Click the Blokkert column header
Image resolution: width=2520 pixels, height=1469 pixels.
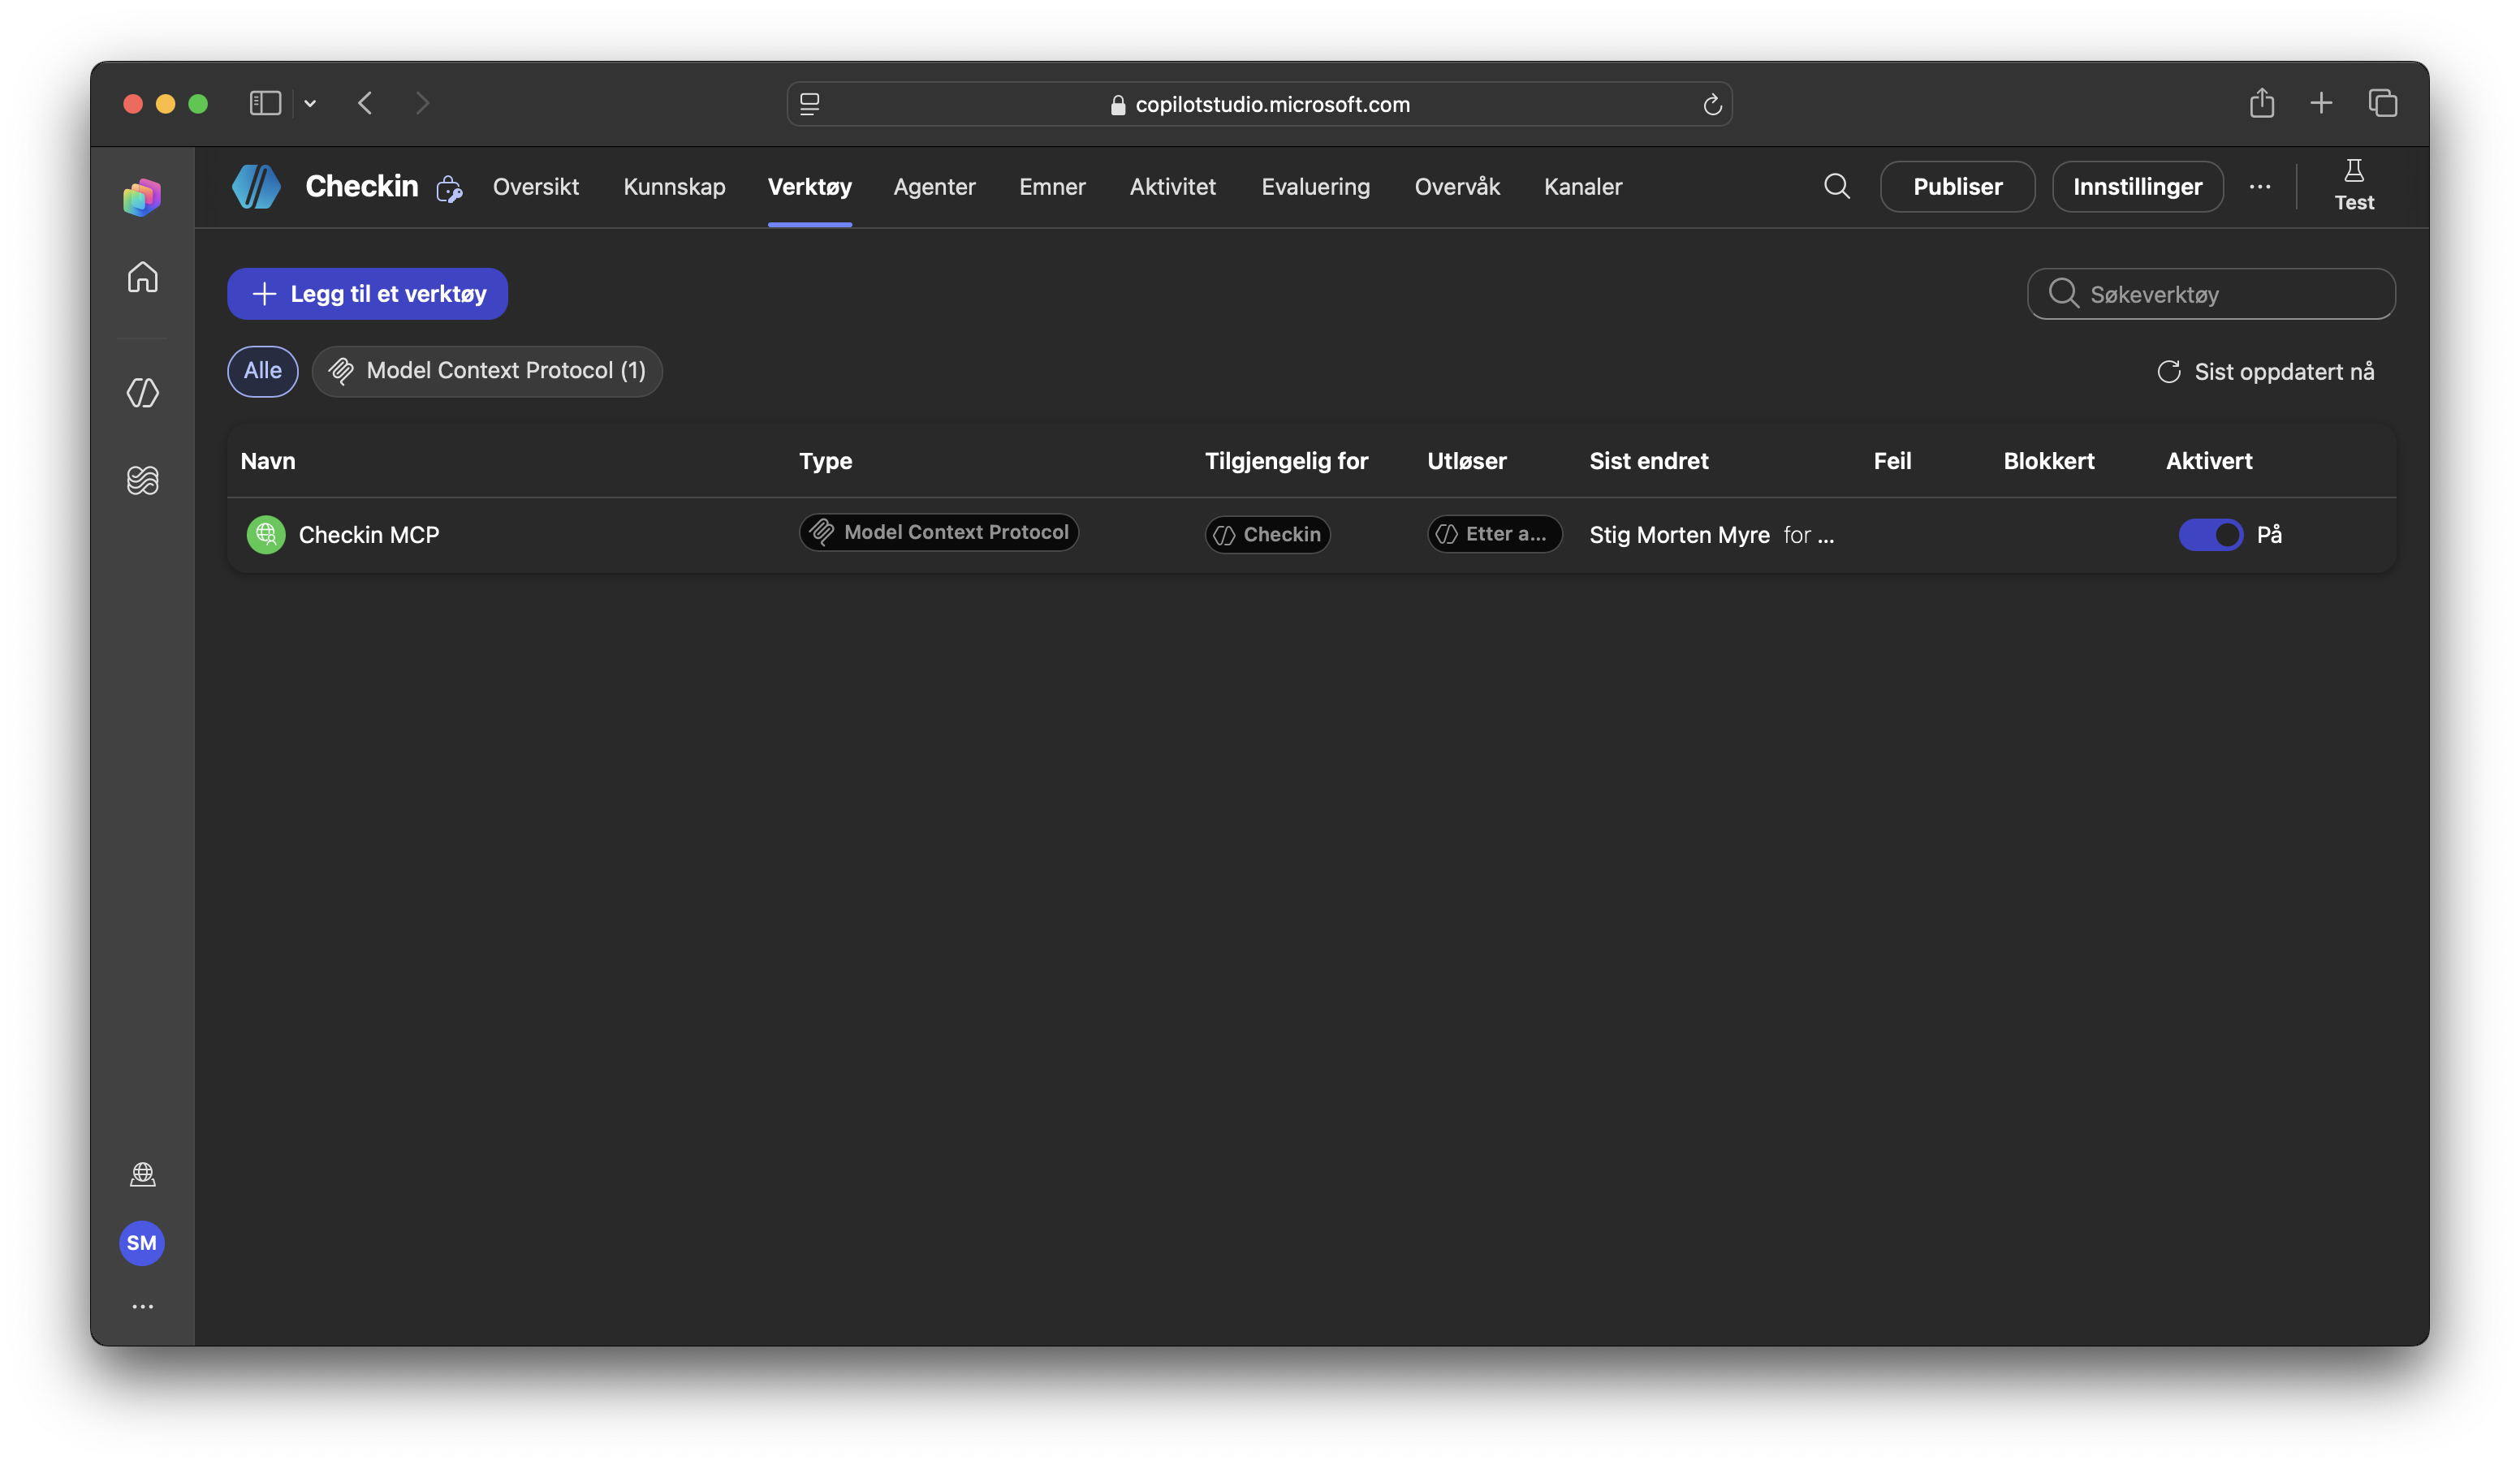point(2049,461)
